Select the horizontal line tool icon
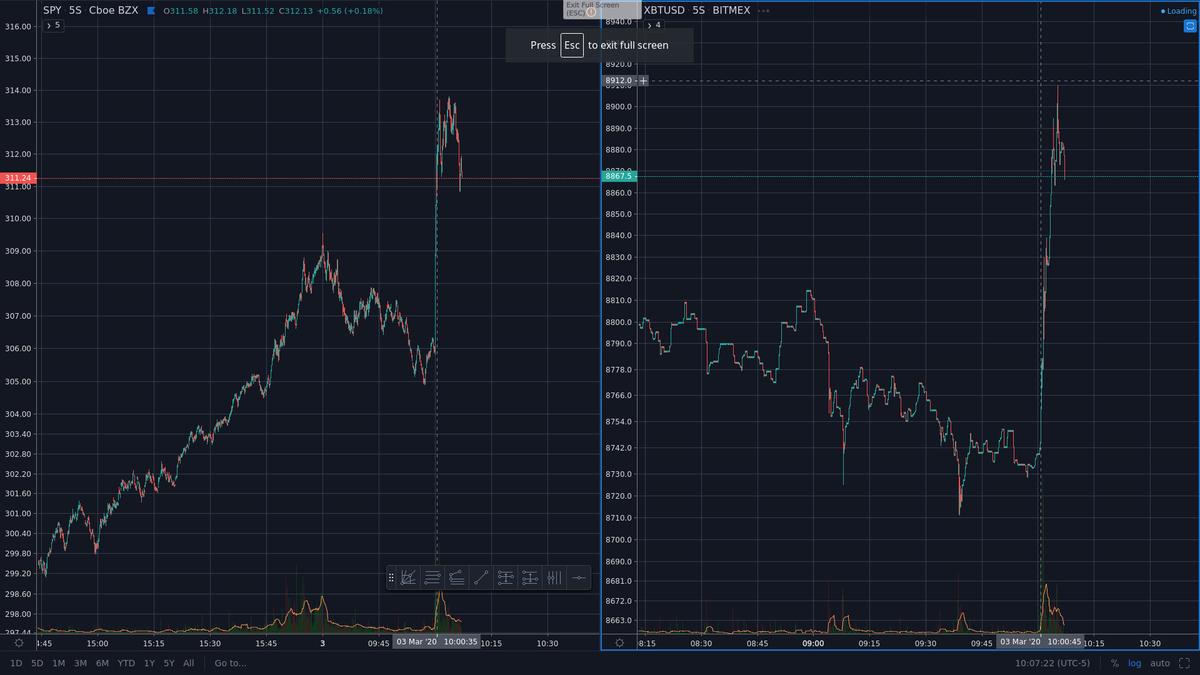This screenshot has height=675, width=1200. (579, 577)
